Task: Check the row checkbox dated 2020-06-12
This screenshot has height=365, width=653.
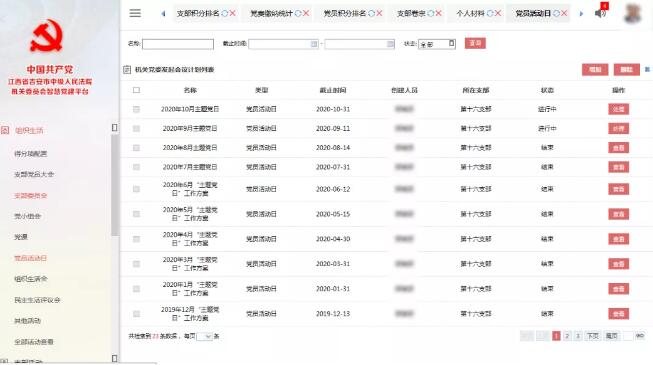Action: pyautogui.click(x=136, y=189)
